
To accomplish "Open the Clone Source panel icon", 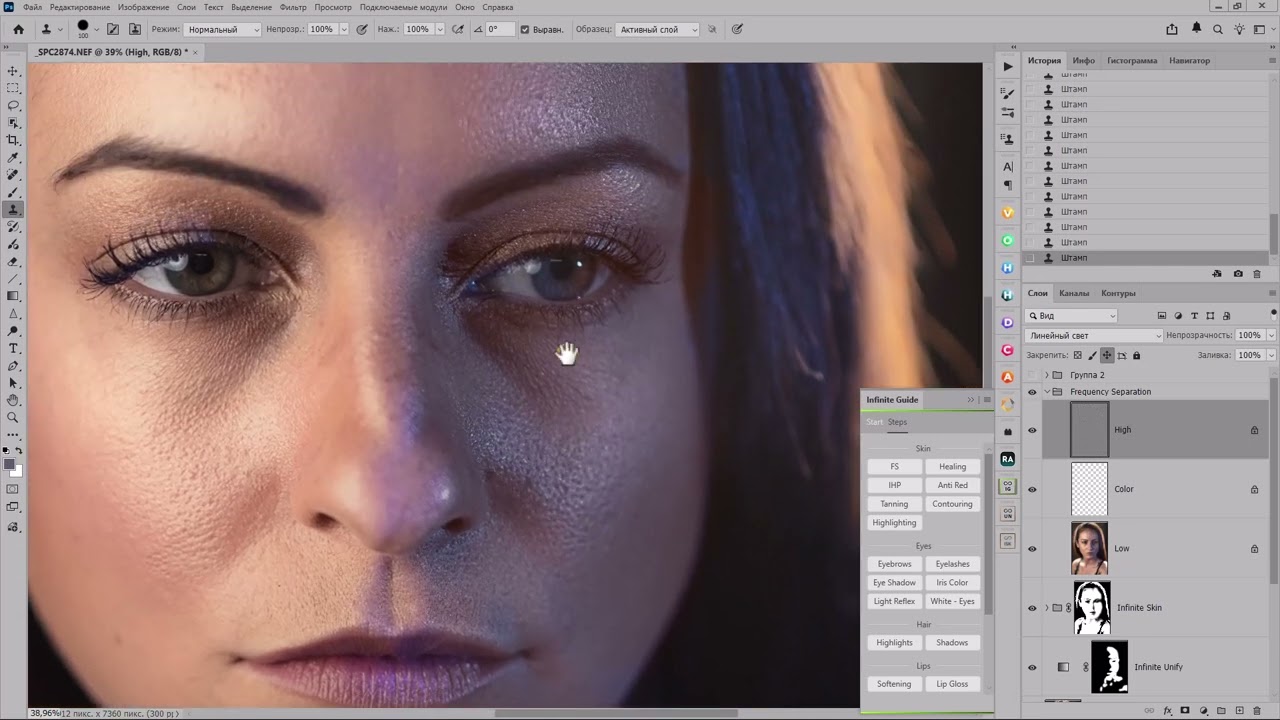I will 135,29.
